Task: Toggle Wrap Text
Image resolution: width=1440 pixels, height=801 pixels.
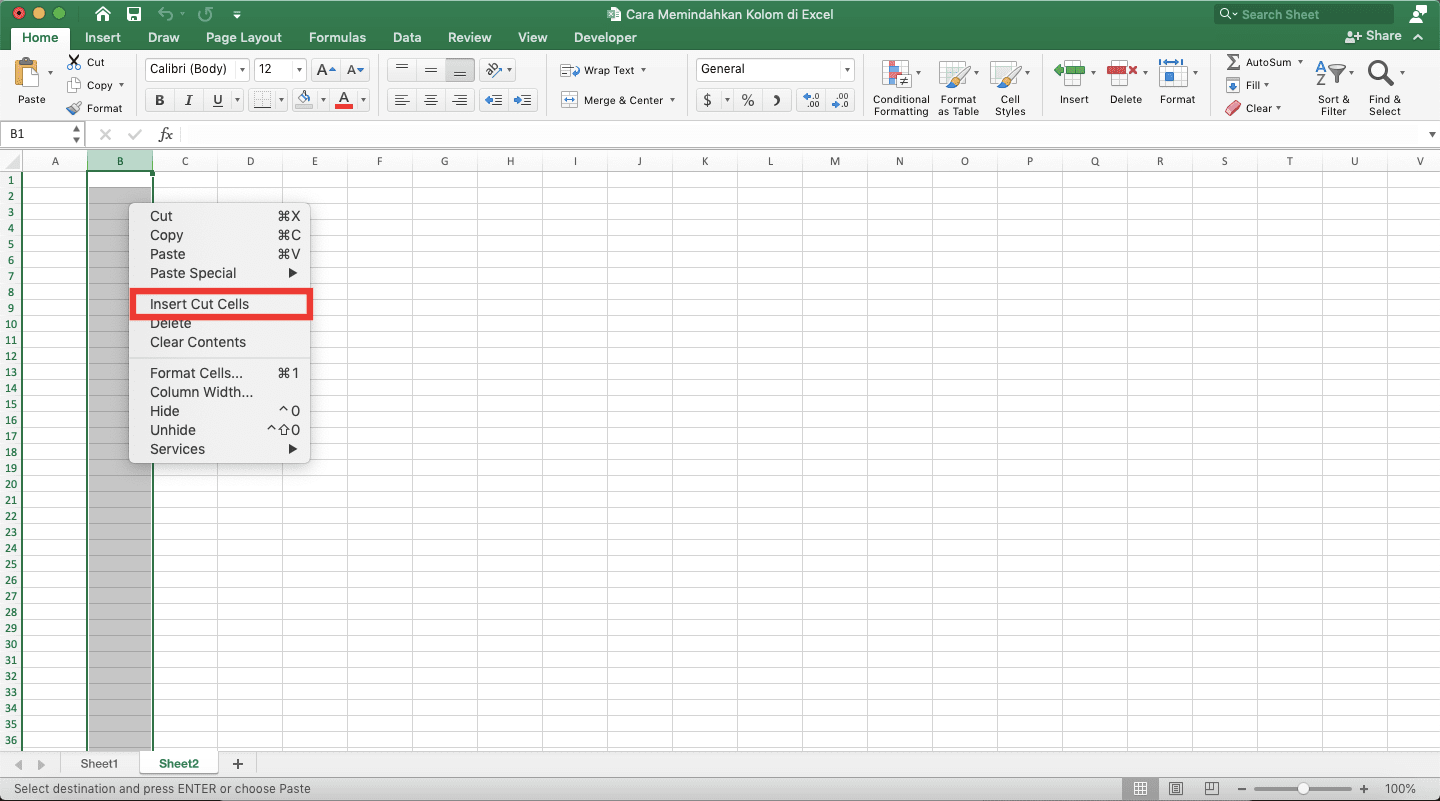Action: coord(603,70)
